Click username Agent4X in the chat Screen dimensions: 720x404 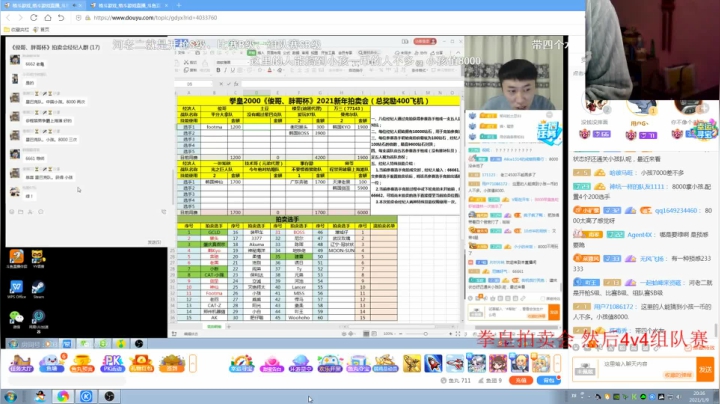(x=640, y=235)
